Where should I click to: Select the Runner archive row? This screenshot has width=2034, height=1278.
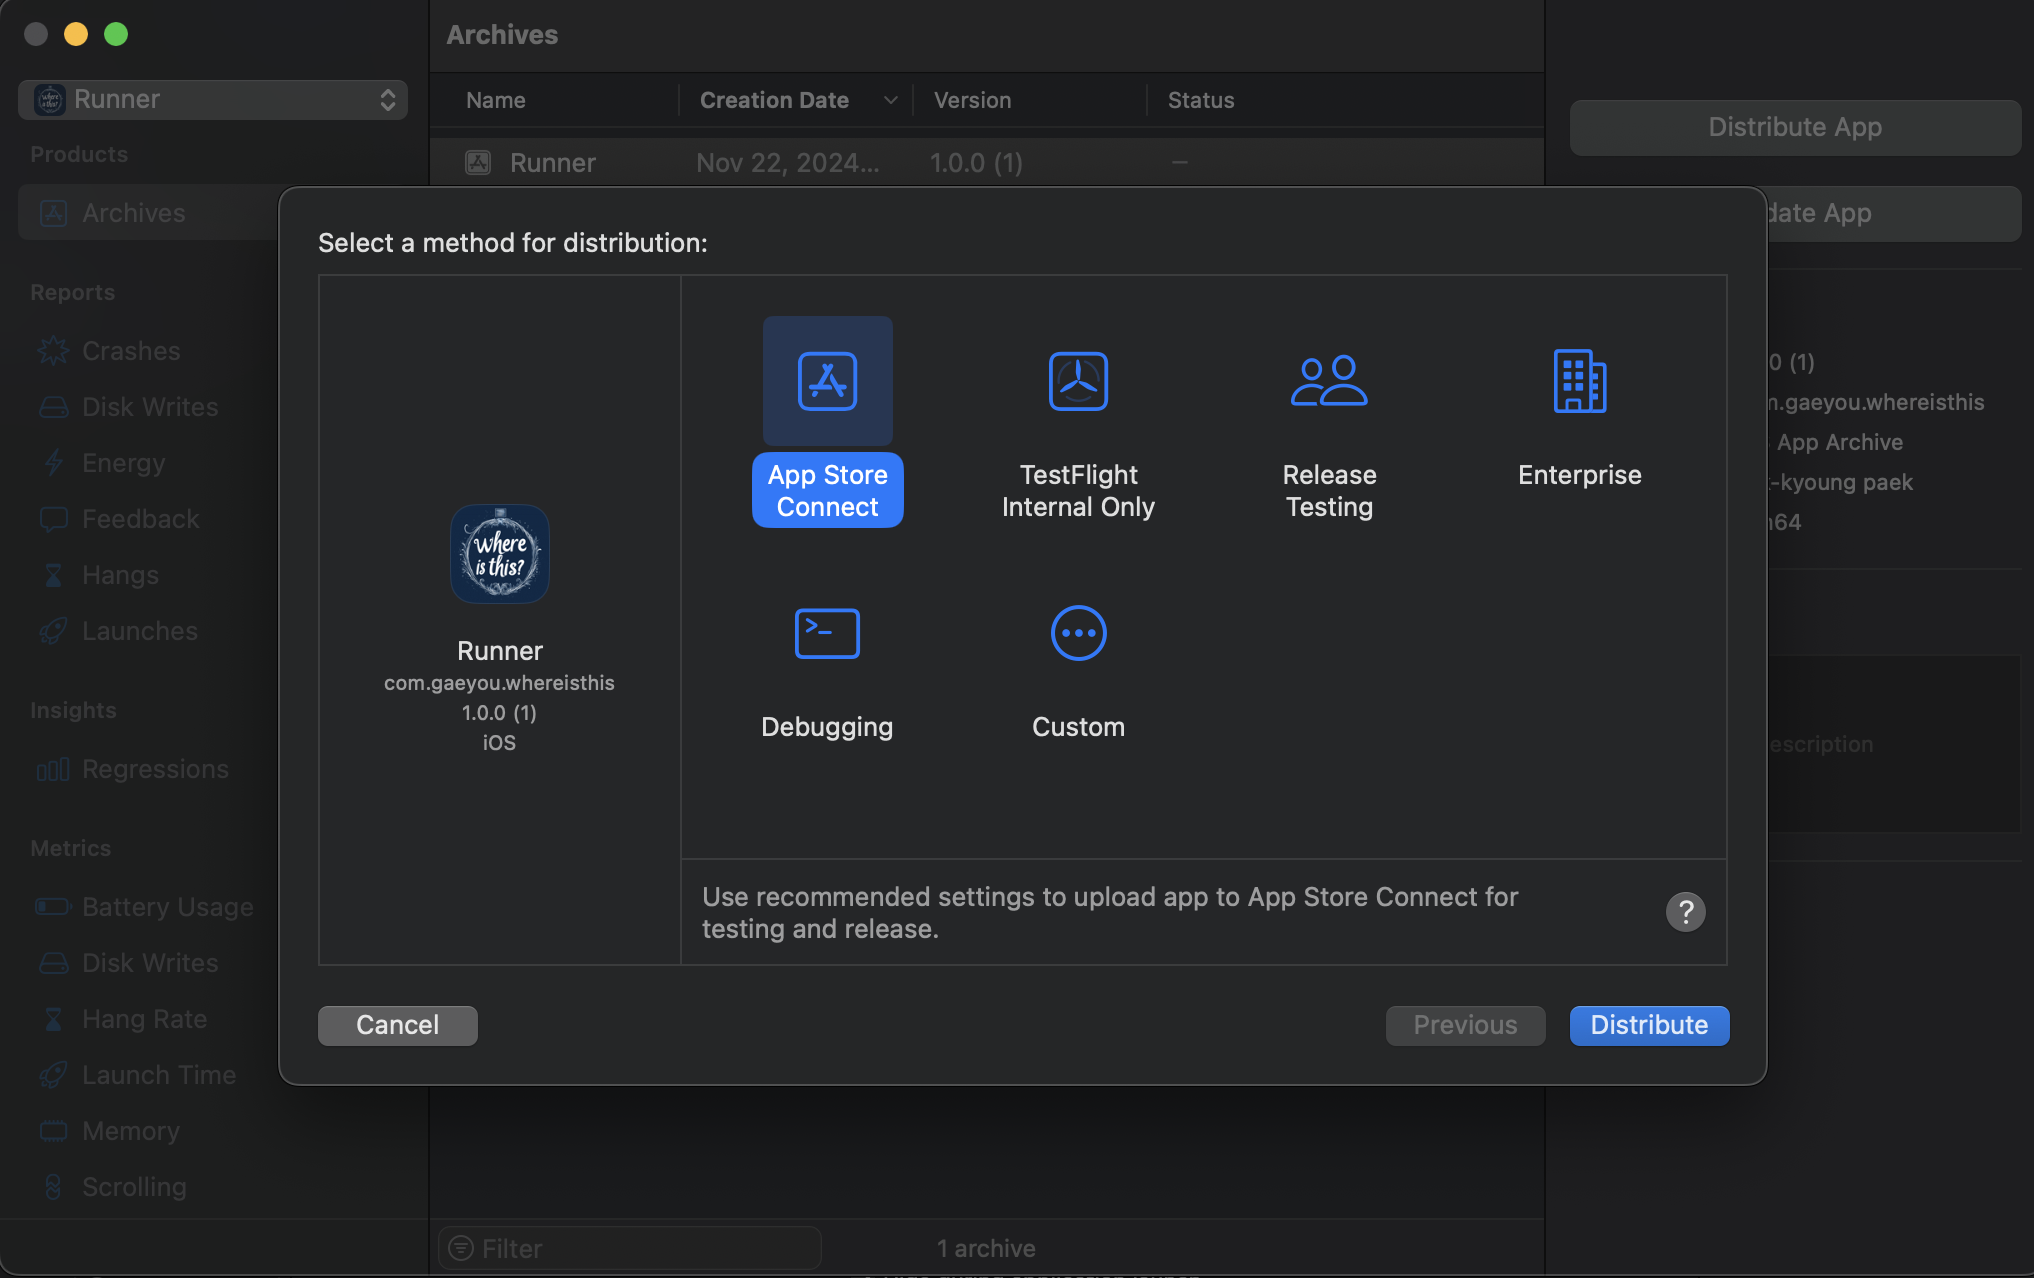[x=553, y=163]
